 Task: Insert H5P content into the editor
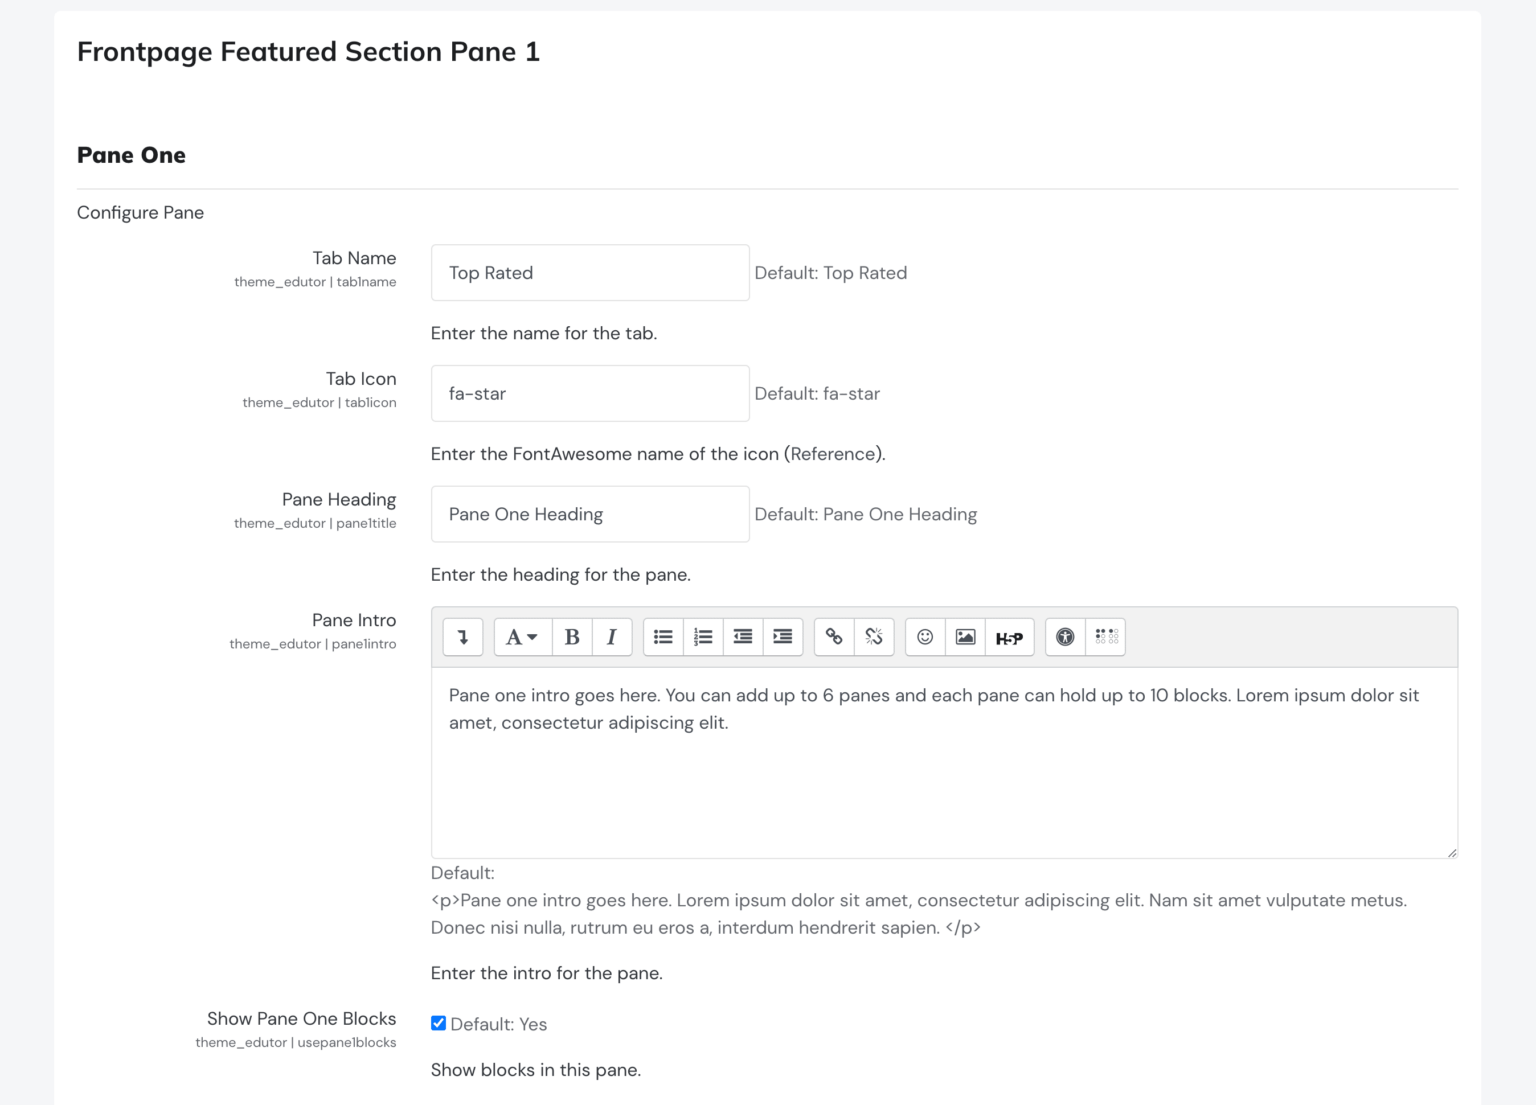[1009, 637]
